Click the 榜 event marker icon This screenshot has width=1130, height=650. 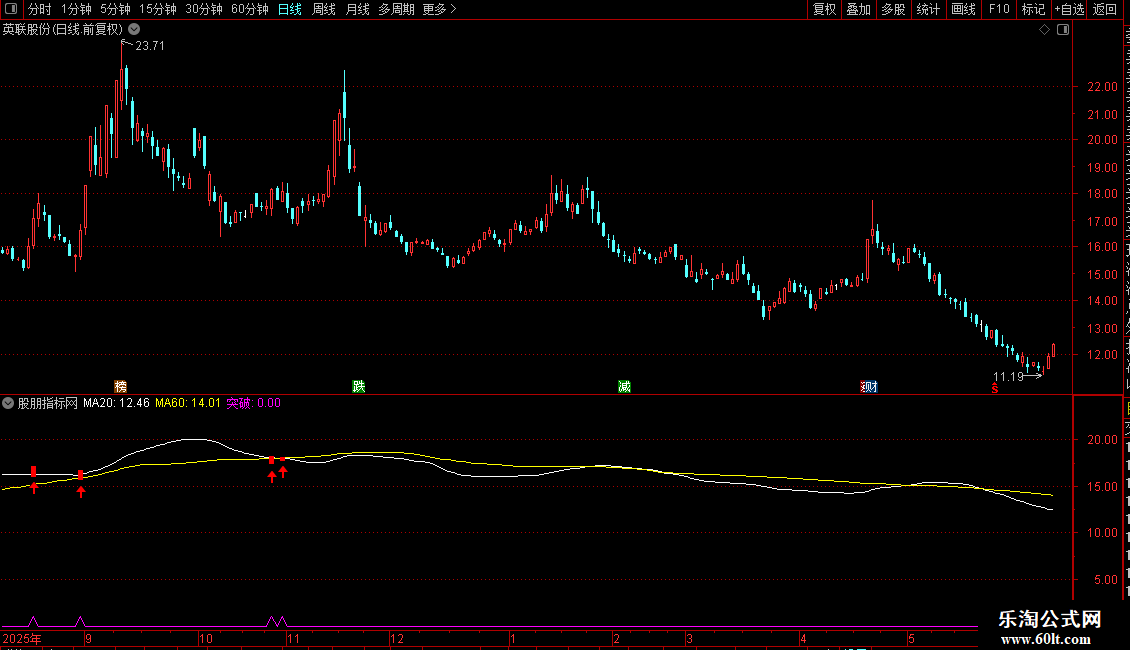120,387
